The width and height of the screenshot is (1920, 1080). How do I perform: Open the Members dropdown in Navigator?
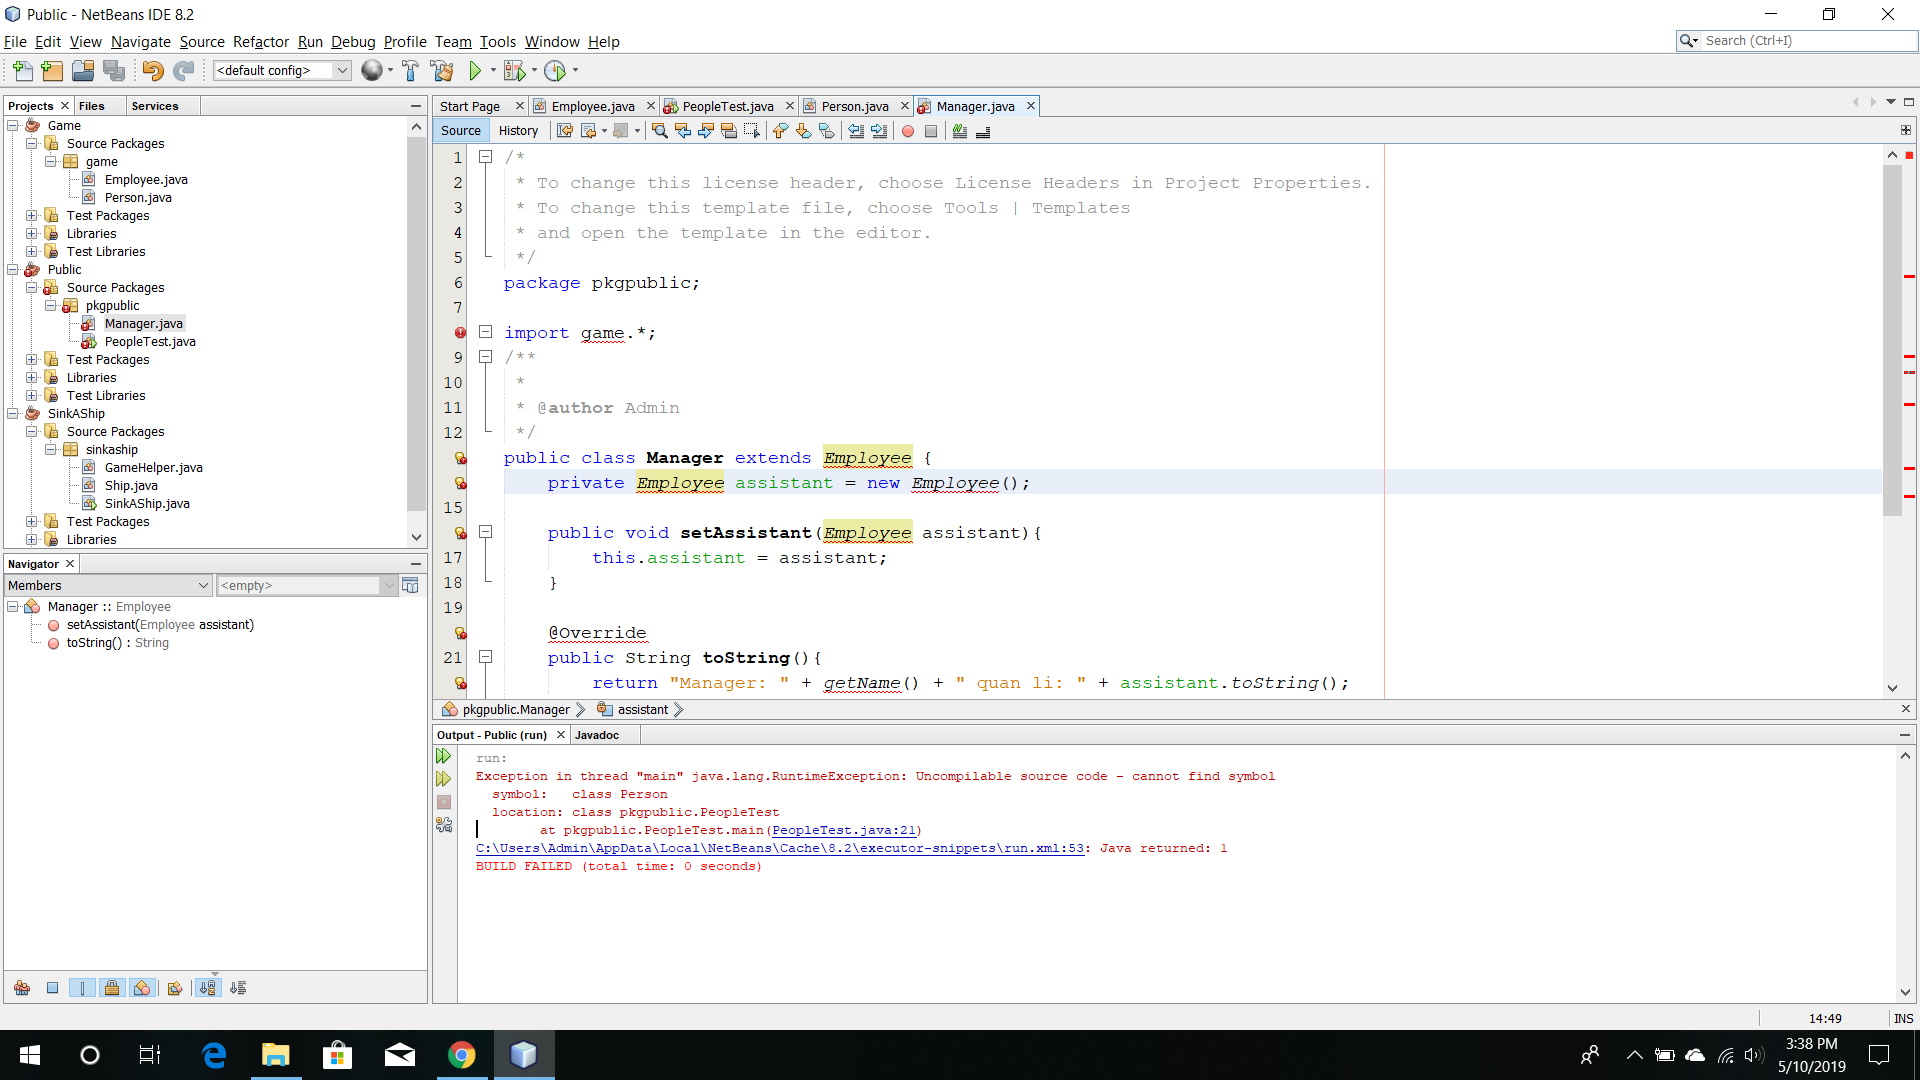108,586
